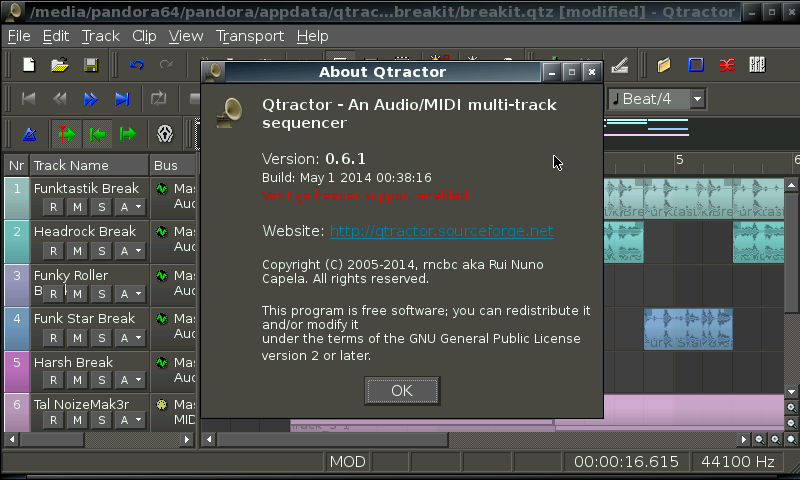Undo last action with blue arrow icon
Screen dimensions: 800x480
[x=136, y=65]
